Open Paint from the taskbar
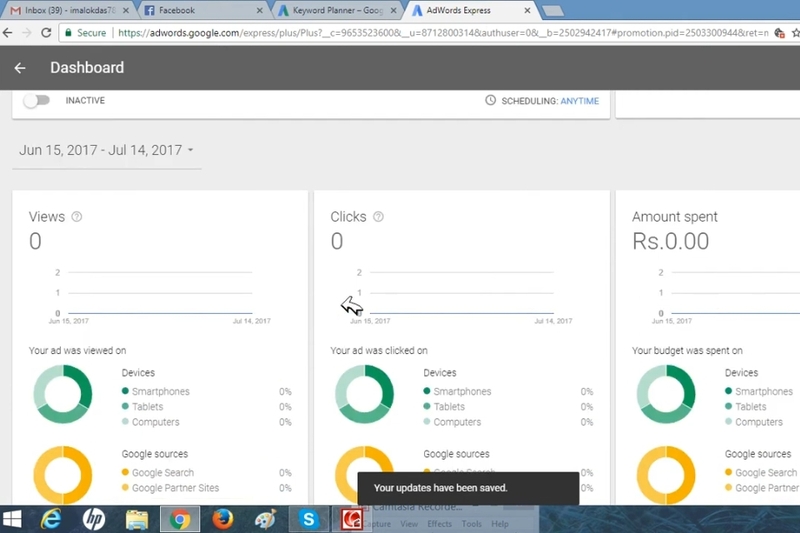The image size is (800, 533). click(265, 519)
